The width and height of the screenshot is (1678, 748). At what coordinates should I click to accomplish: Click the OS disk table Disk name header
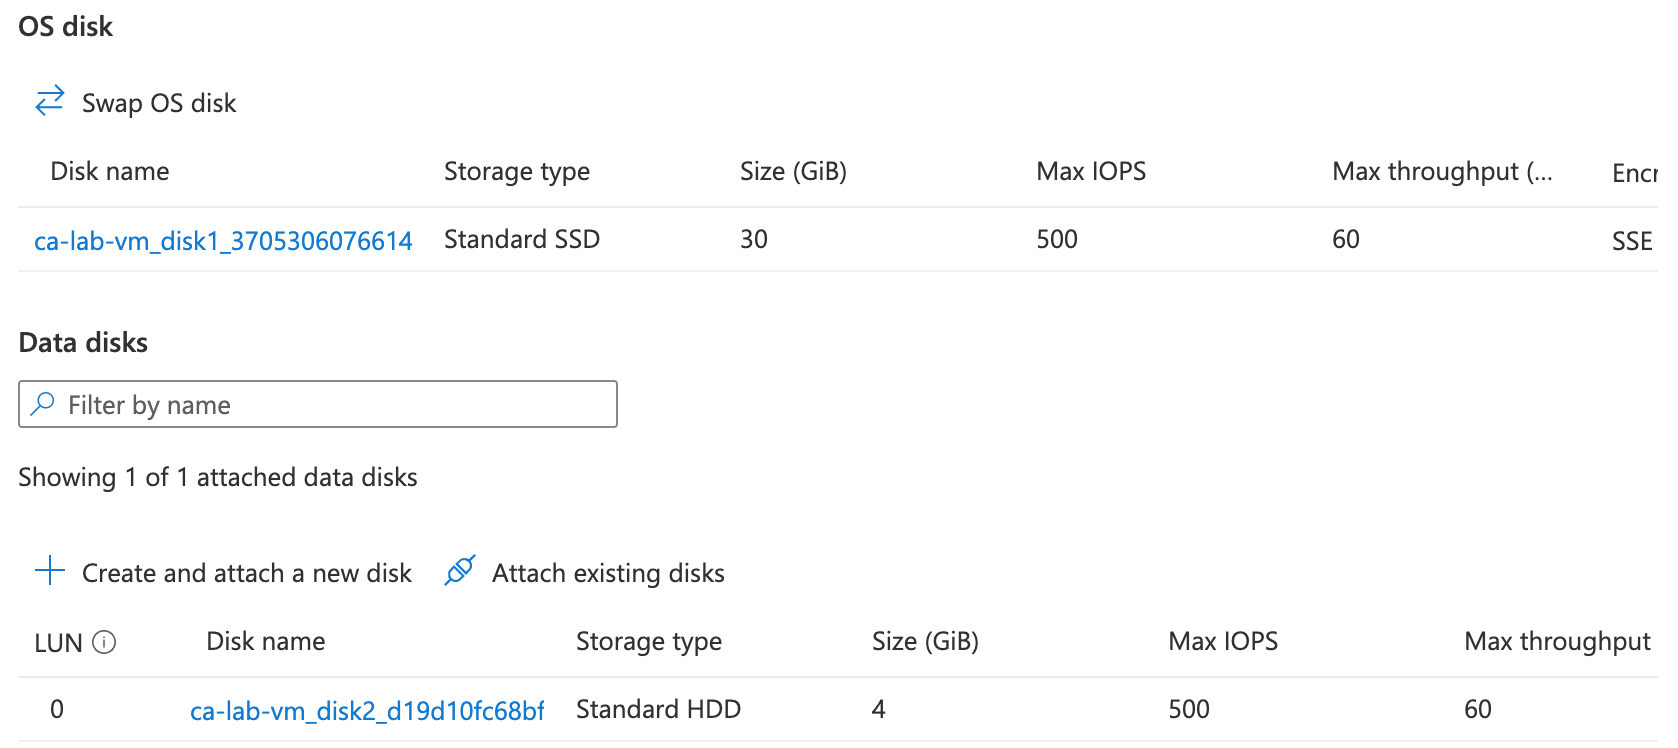(x=110, y=172)
